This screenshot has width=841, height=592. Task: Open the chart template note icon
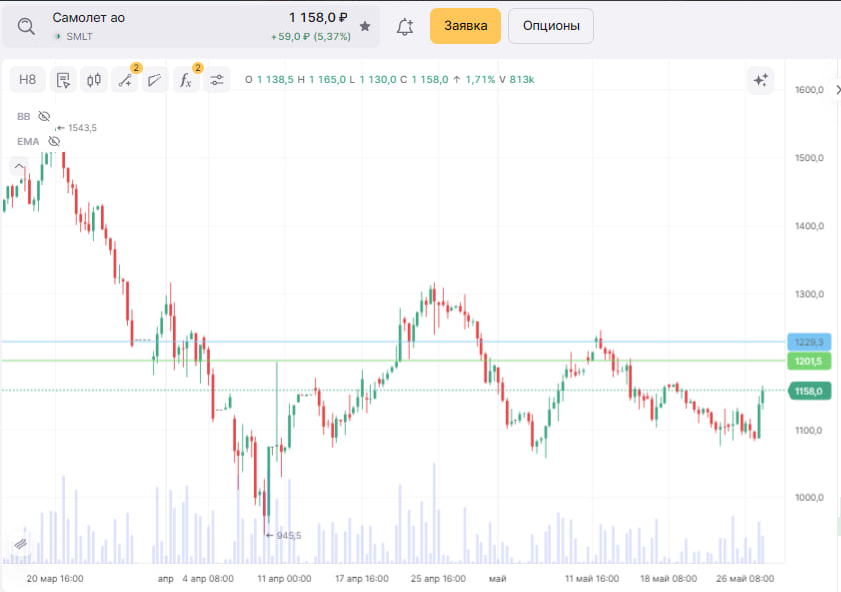[x=63, y=80]
